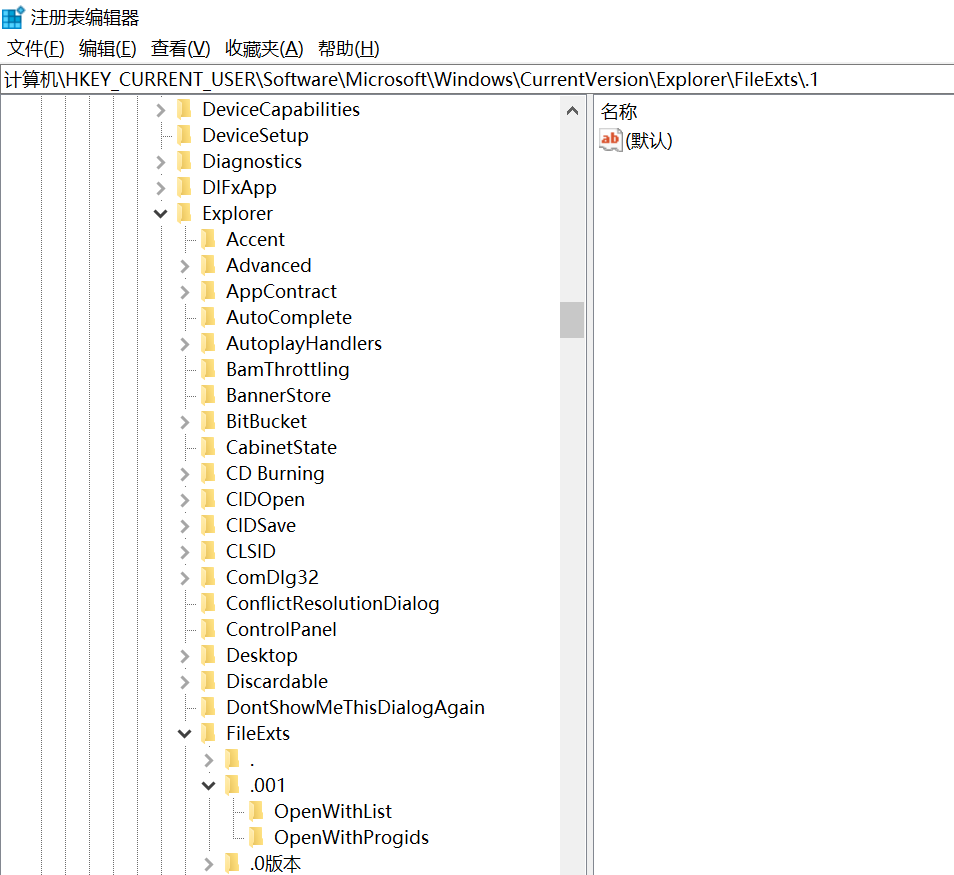Screen dimensions: 954x875
Task: Expand the BitBucket key
Action: pos(185,422)
